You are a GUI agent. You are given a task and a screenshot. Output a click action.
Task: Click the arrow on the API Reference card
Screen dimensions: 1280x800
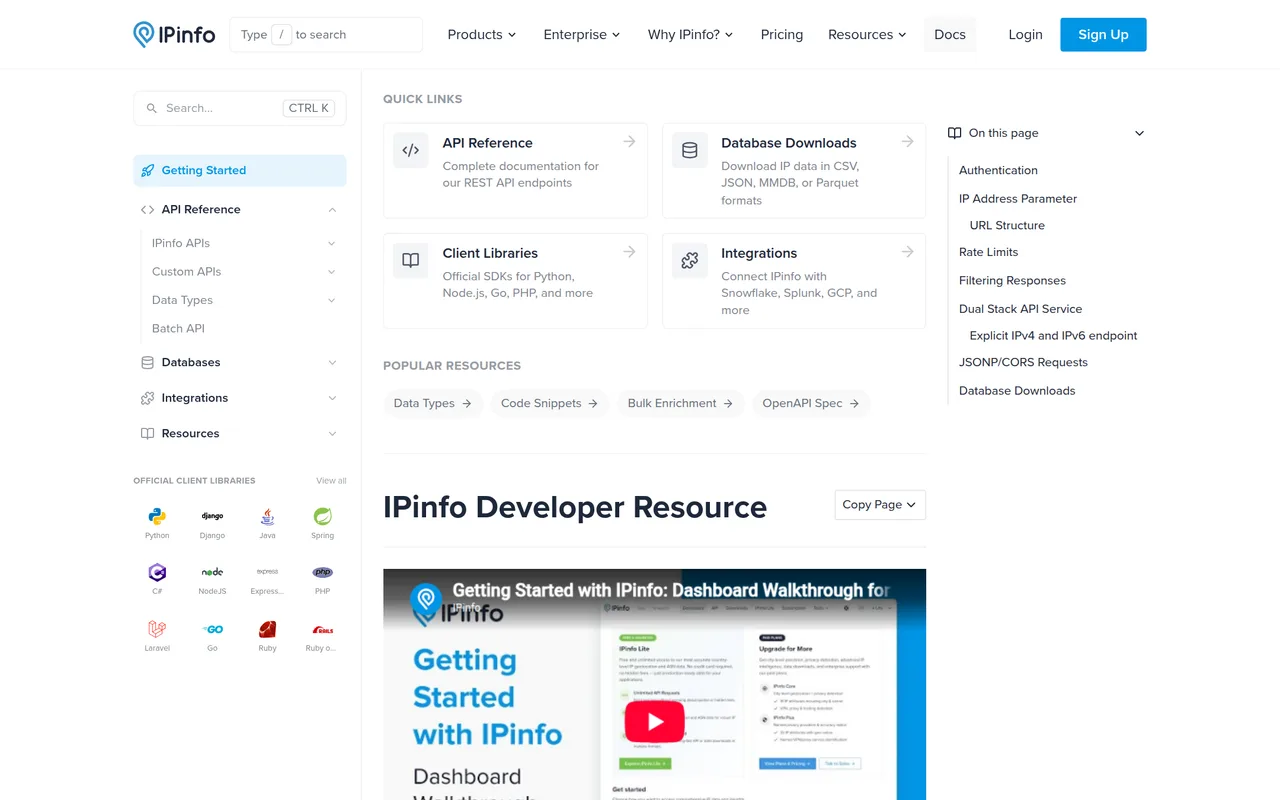[629, 142]
